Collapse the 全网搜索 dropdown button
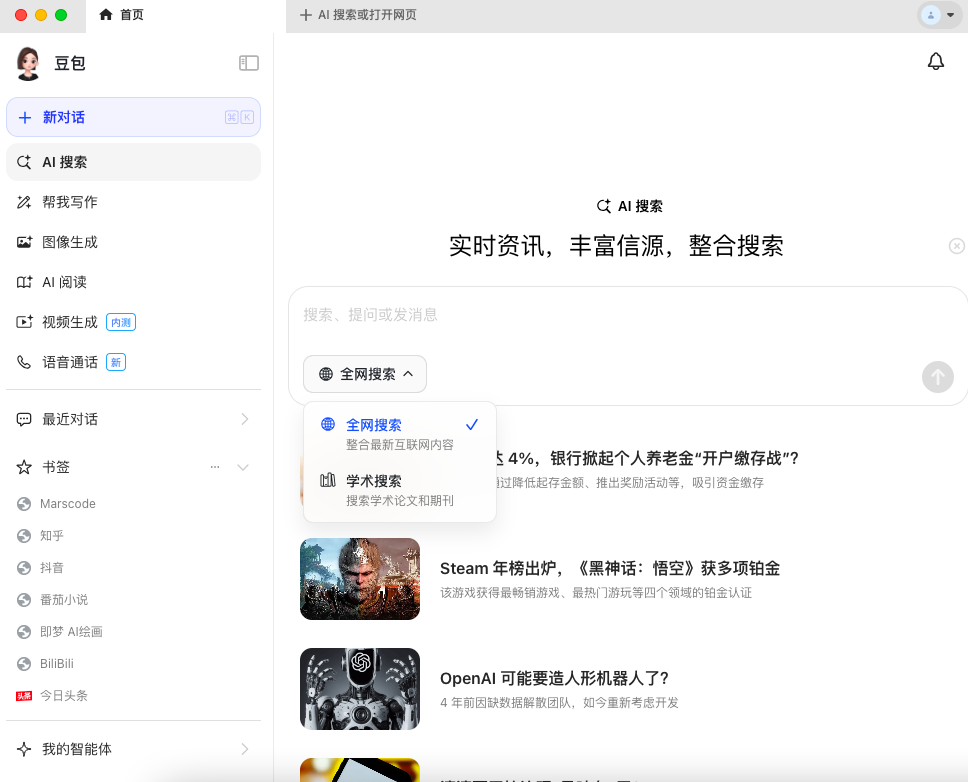Viewport: 968px width, 782px height. click(365, 374)
